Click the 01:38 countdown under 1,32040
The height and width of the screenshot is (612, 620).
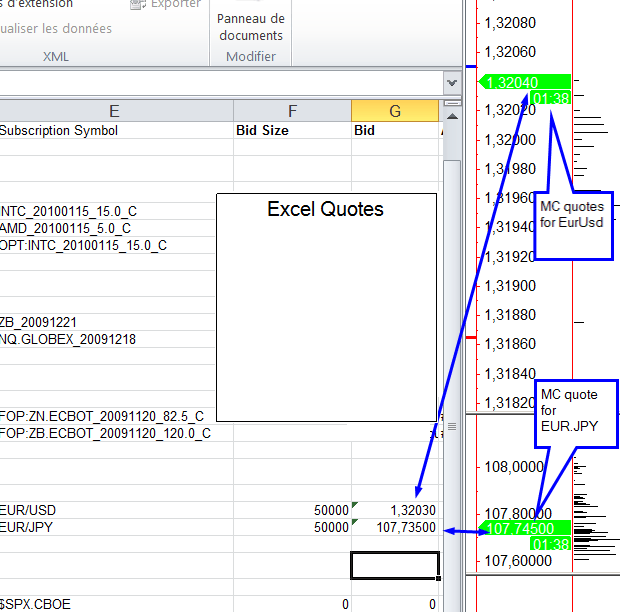[x=550, y=98]
